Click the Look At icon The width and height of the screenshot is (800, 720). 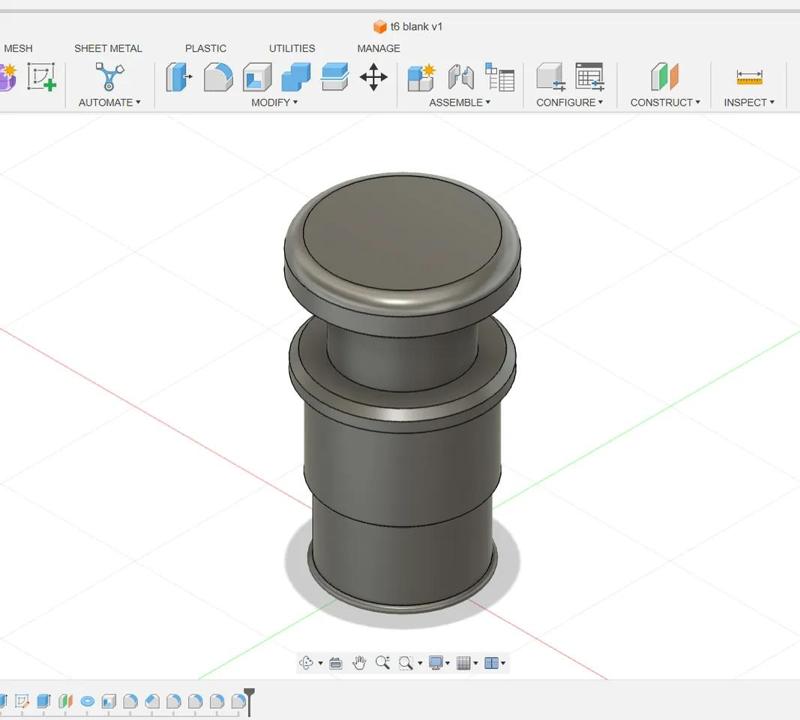pos(335,663)
